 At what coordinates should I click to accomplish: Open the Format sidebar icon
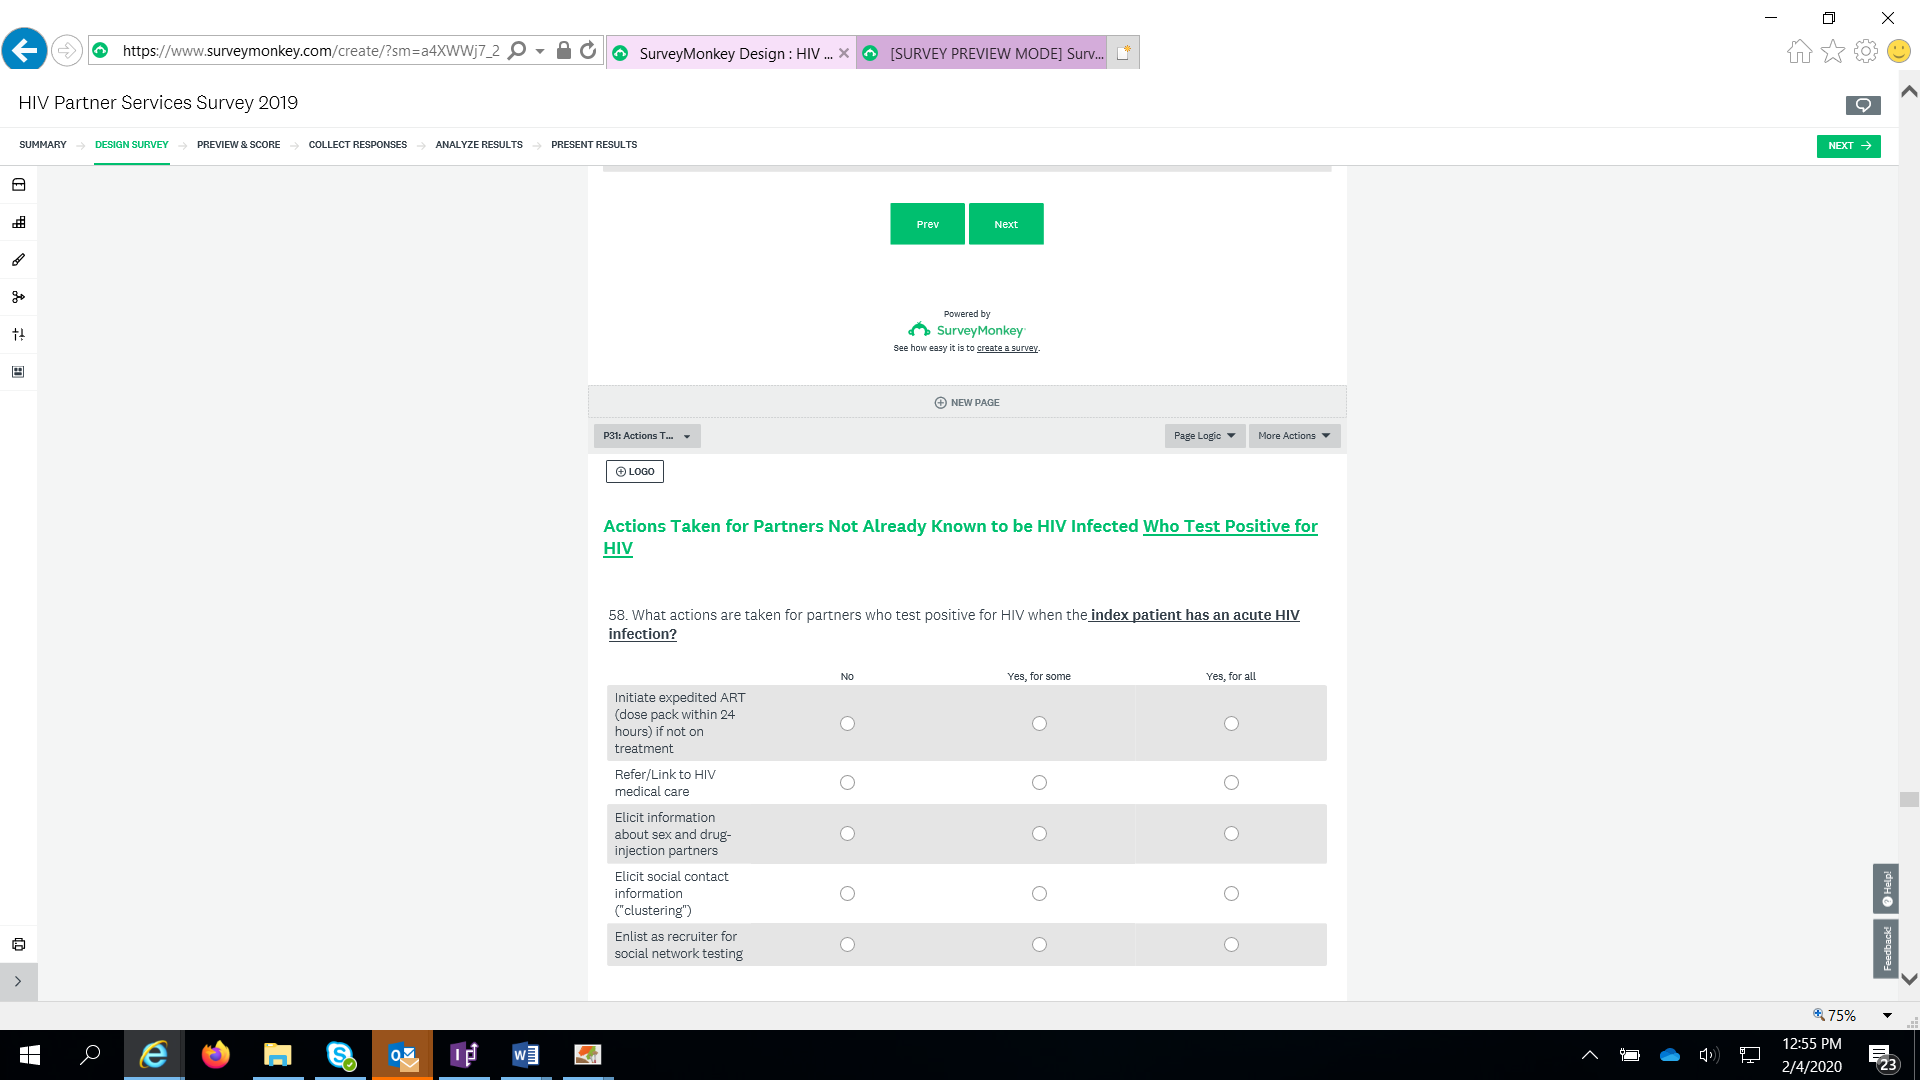point(18,372)
